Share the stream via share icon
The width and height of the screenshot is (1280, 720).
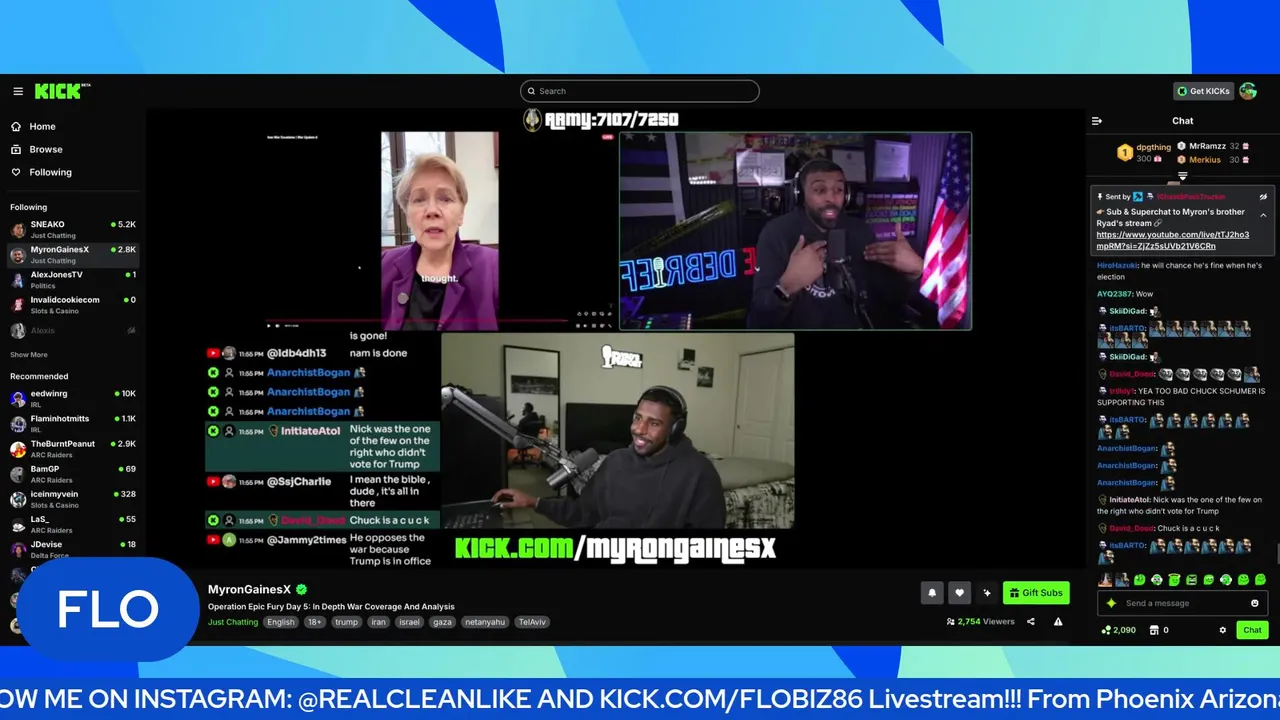pyautogui.click(x=1031, y=622)
